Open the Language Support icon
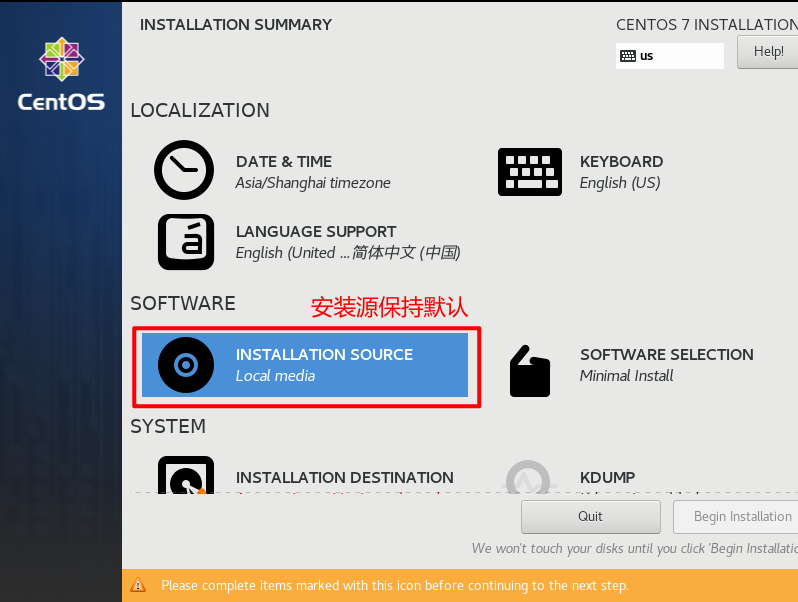798x602 pixels. [186, 242]
